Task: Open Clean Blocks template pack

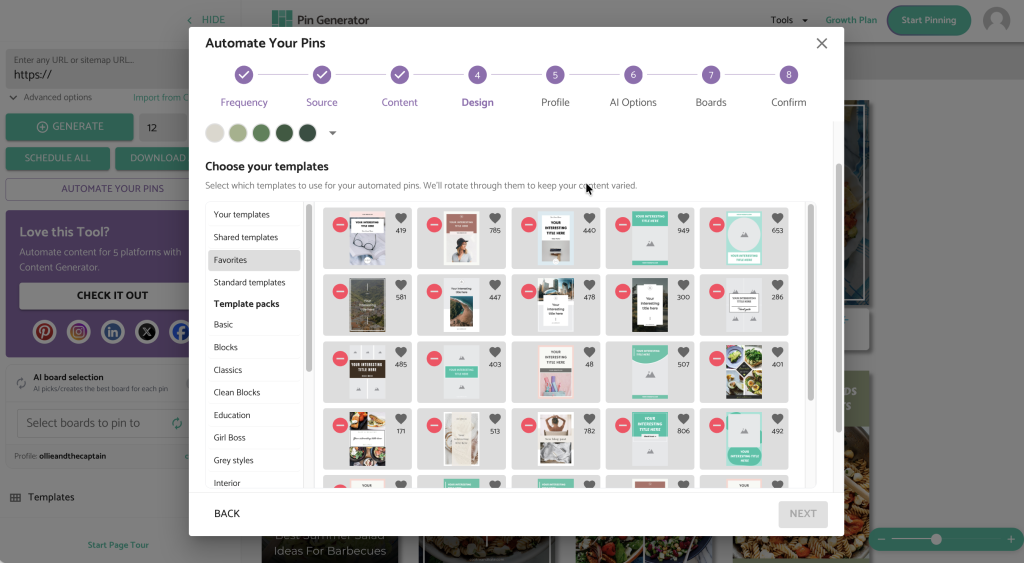Action: (x=254, y=393)
